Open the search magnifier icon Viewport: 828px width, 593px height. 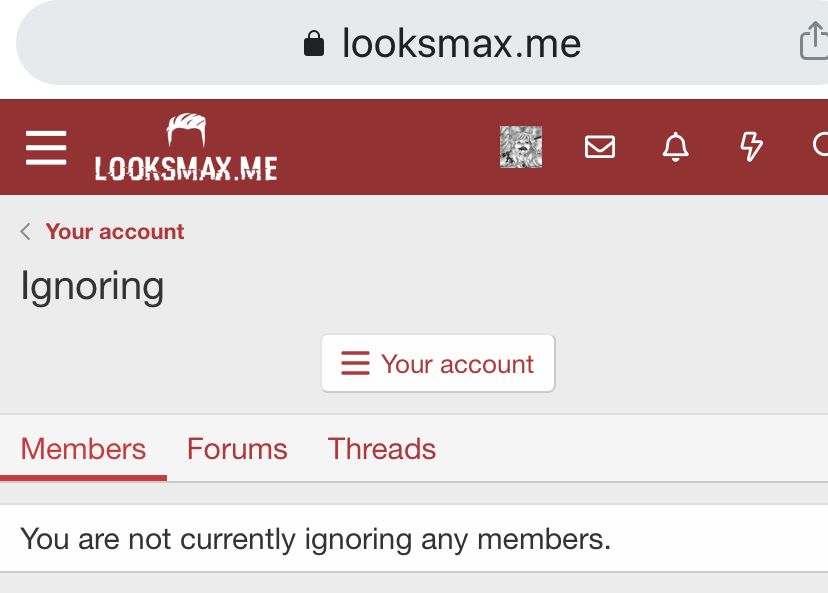[821, 145]
